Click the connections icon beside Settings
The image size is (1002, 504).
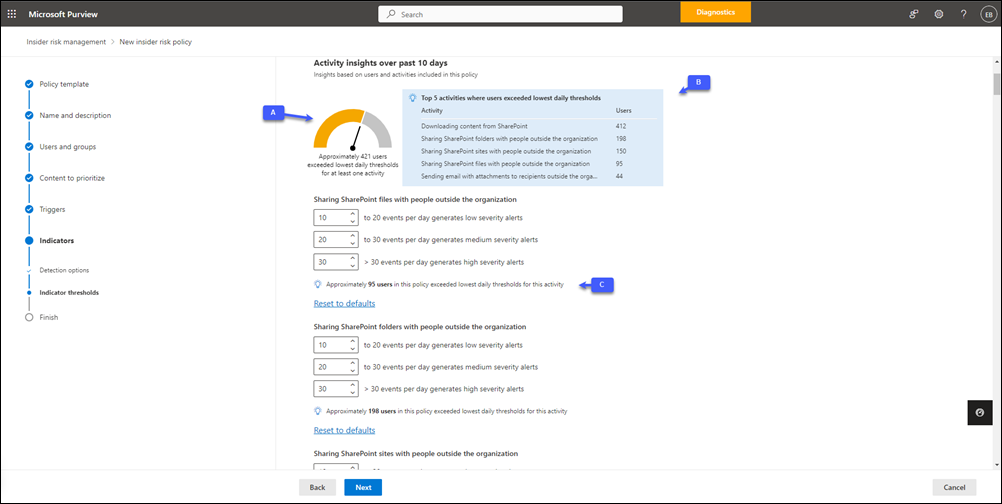(914, 14)
